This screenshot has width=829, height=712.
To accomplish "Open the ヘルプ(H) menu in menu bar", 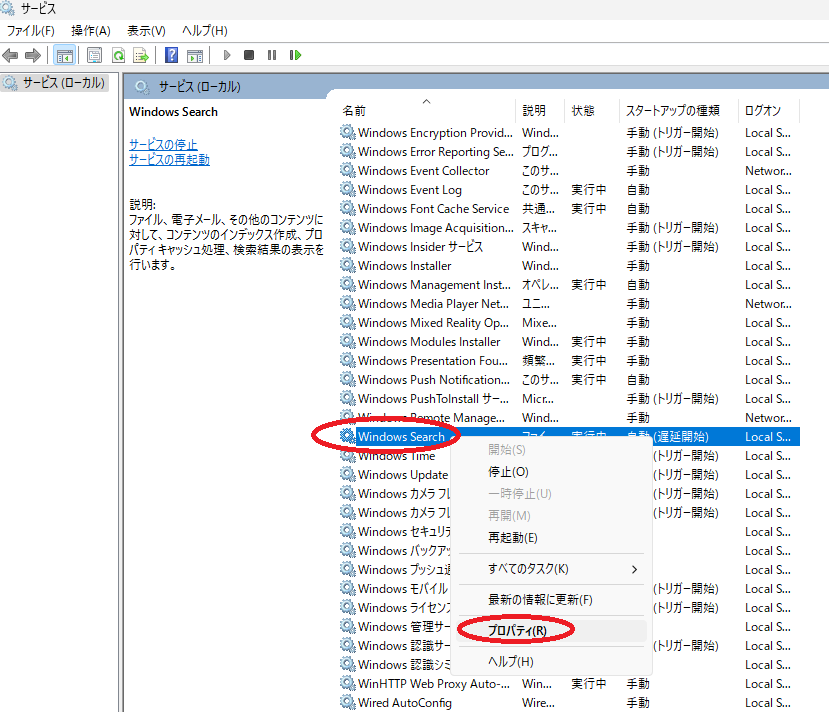I will (205, 31).
